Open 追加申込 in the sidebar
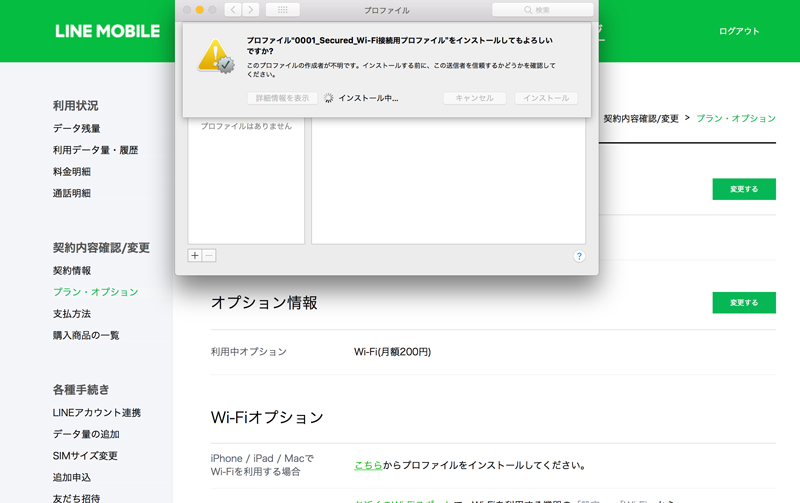Viewport: 800px width, 503px height. 72,477
